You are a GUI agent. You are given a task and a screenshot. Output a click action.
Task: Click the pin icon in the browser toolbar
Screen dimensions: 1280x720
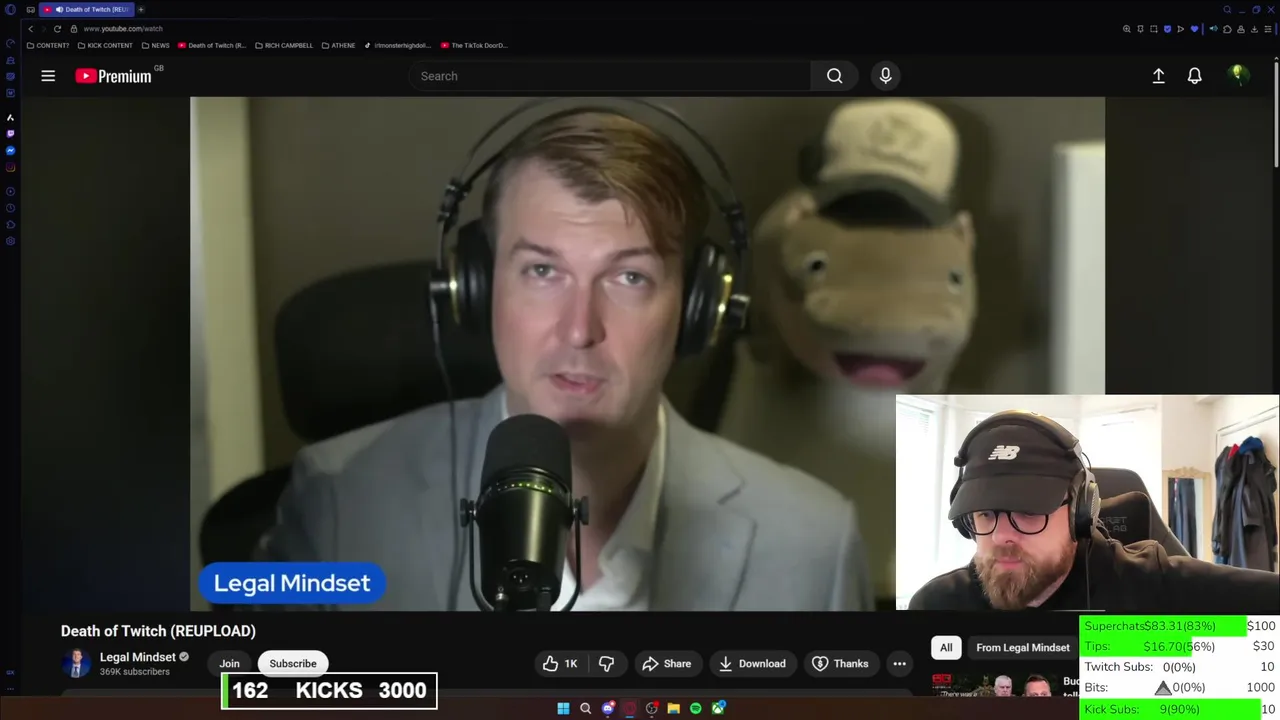[x=1140, y=29]
